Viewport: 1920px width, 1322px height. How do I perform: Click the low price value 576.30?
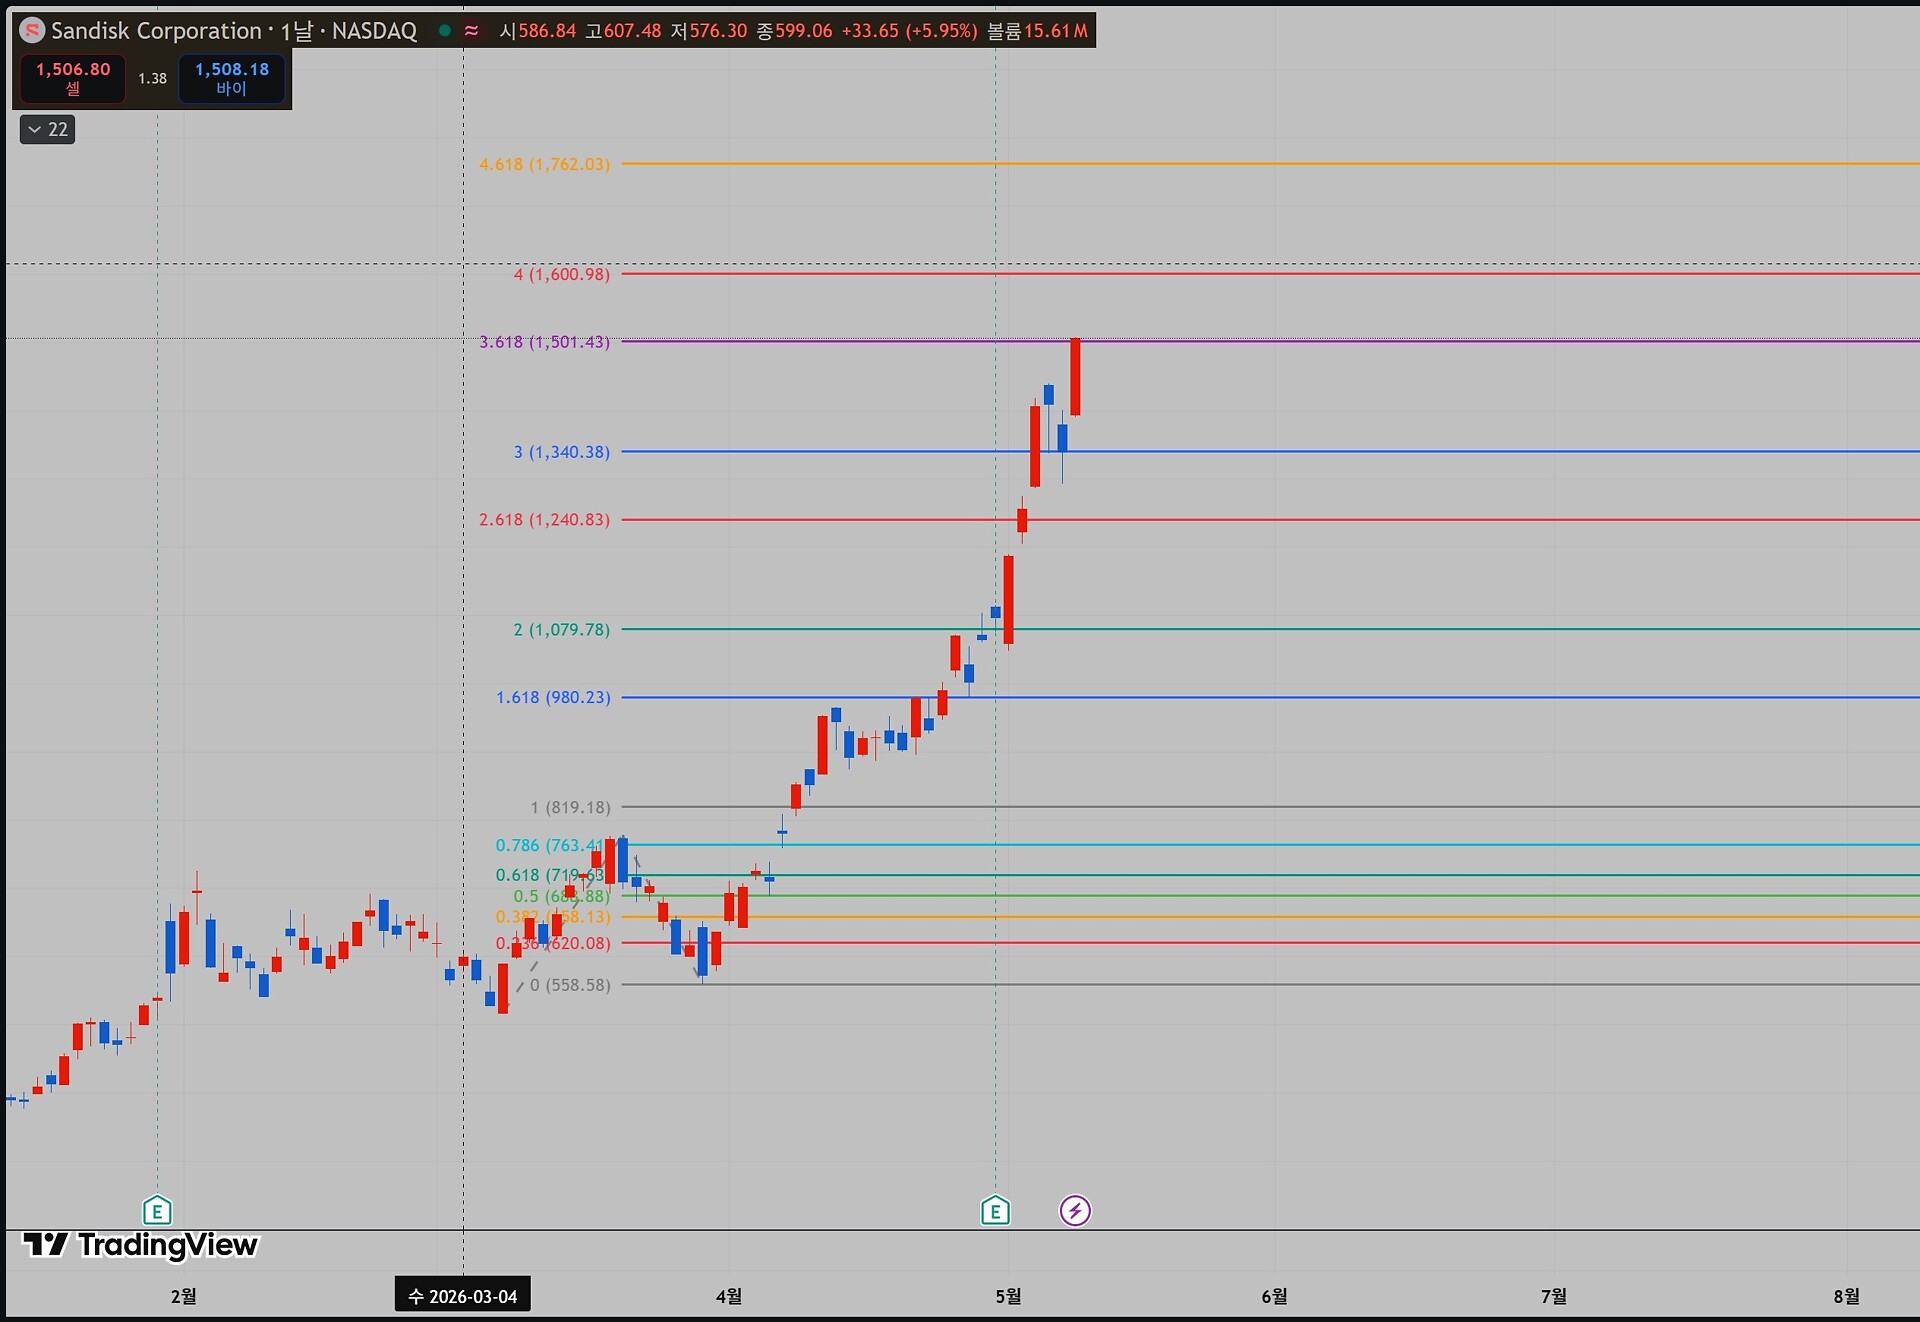click(718, 31)
